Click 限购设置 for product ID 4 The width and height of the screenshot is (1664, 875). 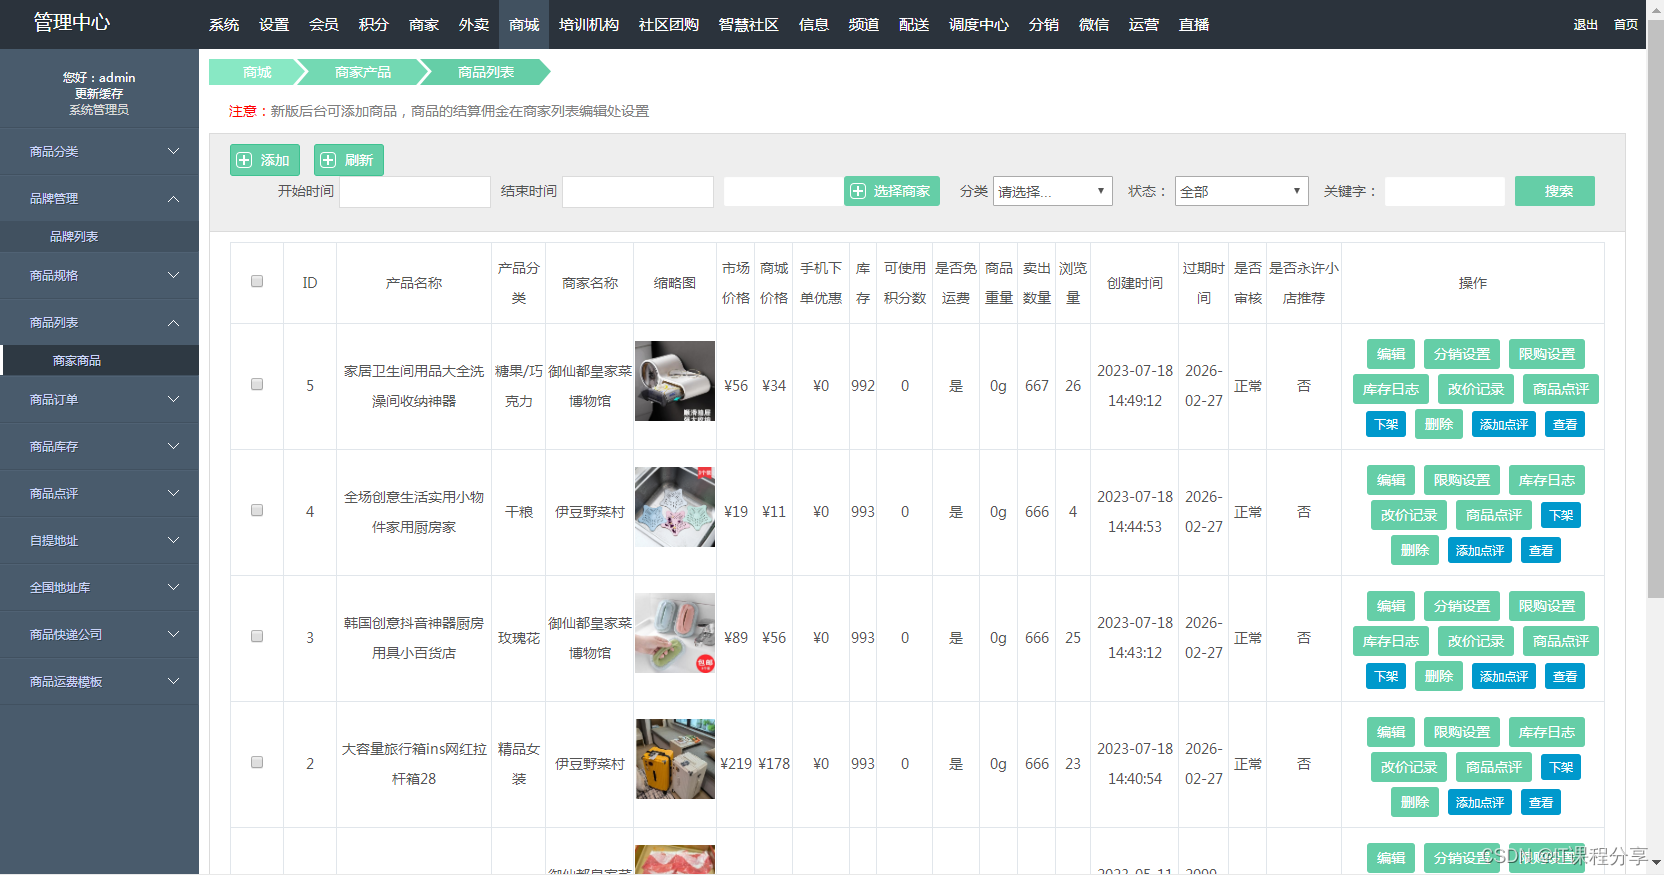[x=1462, y=480]
